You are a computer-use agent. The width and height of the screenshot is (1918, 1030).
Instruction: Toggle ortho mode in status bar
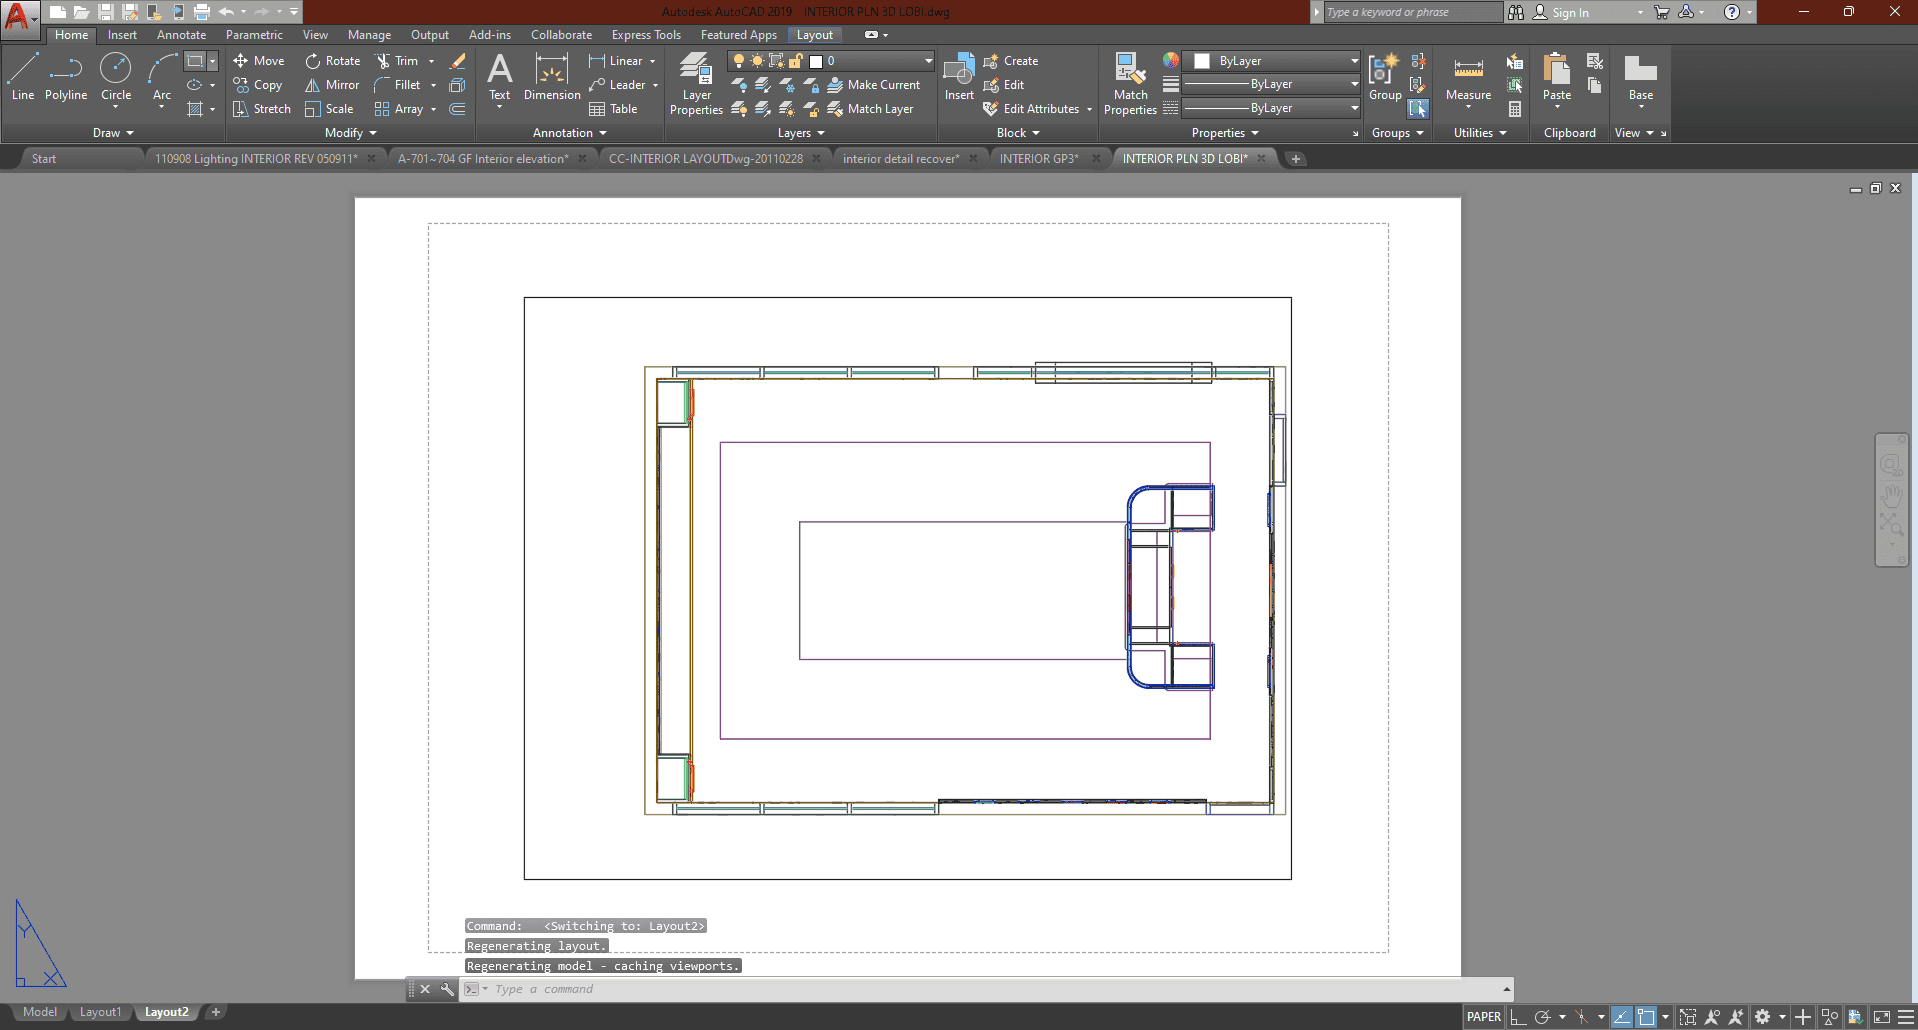click(x=1518, y=1017)
